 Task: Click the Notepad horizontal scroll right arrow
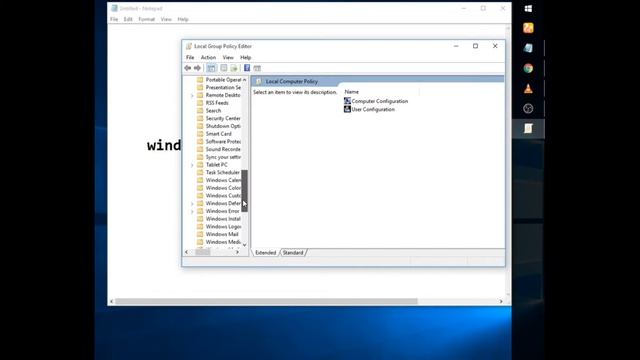(501, 301)
